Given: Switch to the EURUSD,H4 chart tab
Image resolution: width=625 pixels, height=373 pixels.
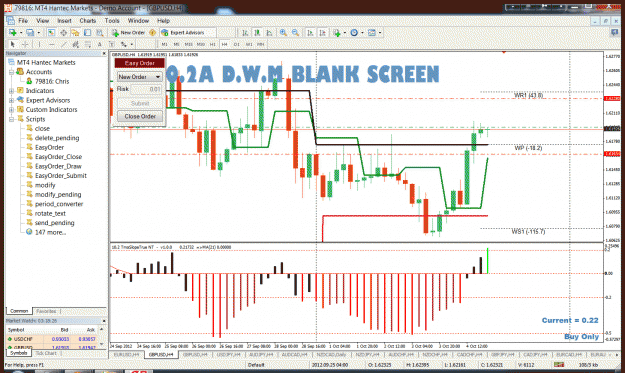Looking at the screenshot, I should (x=126, y=354).
